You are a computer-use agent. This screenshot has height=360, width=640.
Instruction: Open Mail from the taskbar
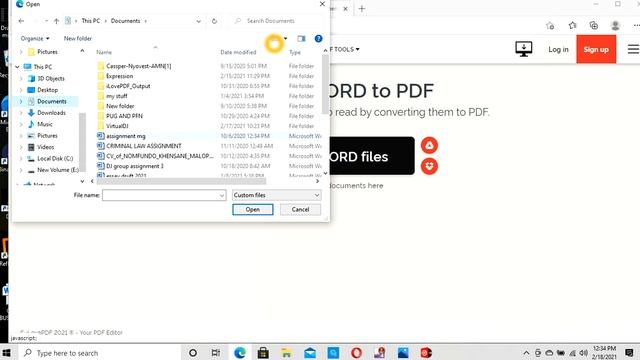coord(310,353)
